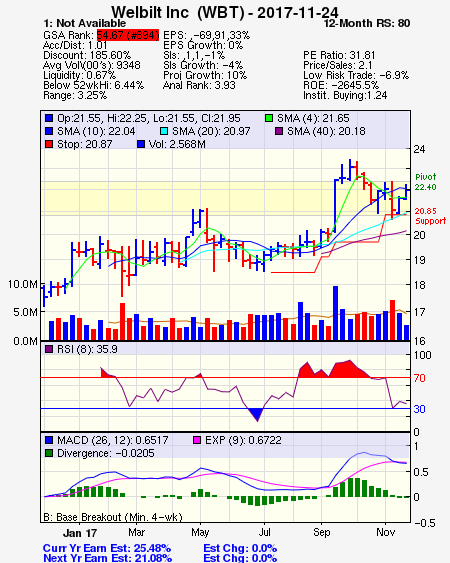Click the 1: Not Available text
Image resolution: width=450 pixels, height=563 pixels.
tap(85, 24)
